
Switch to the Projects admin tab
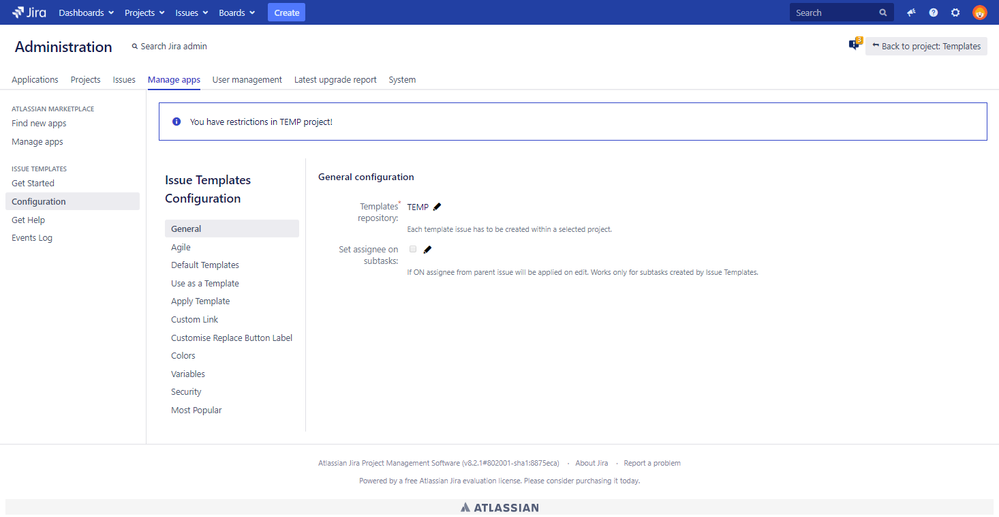coord(85,80)
